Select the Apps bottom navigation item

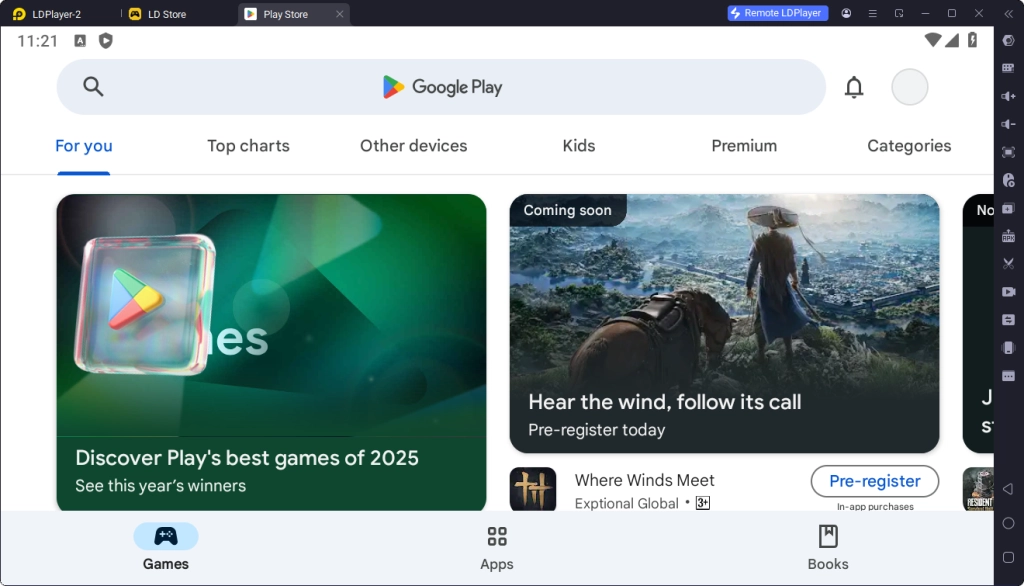click(496, 546)
